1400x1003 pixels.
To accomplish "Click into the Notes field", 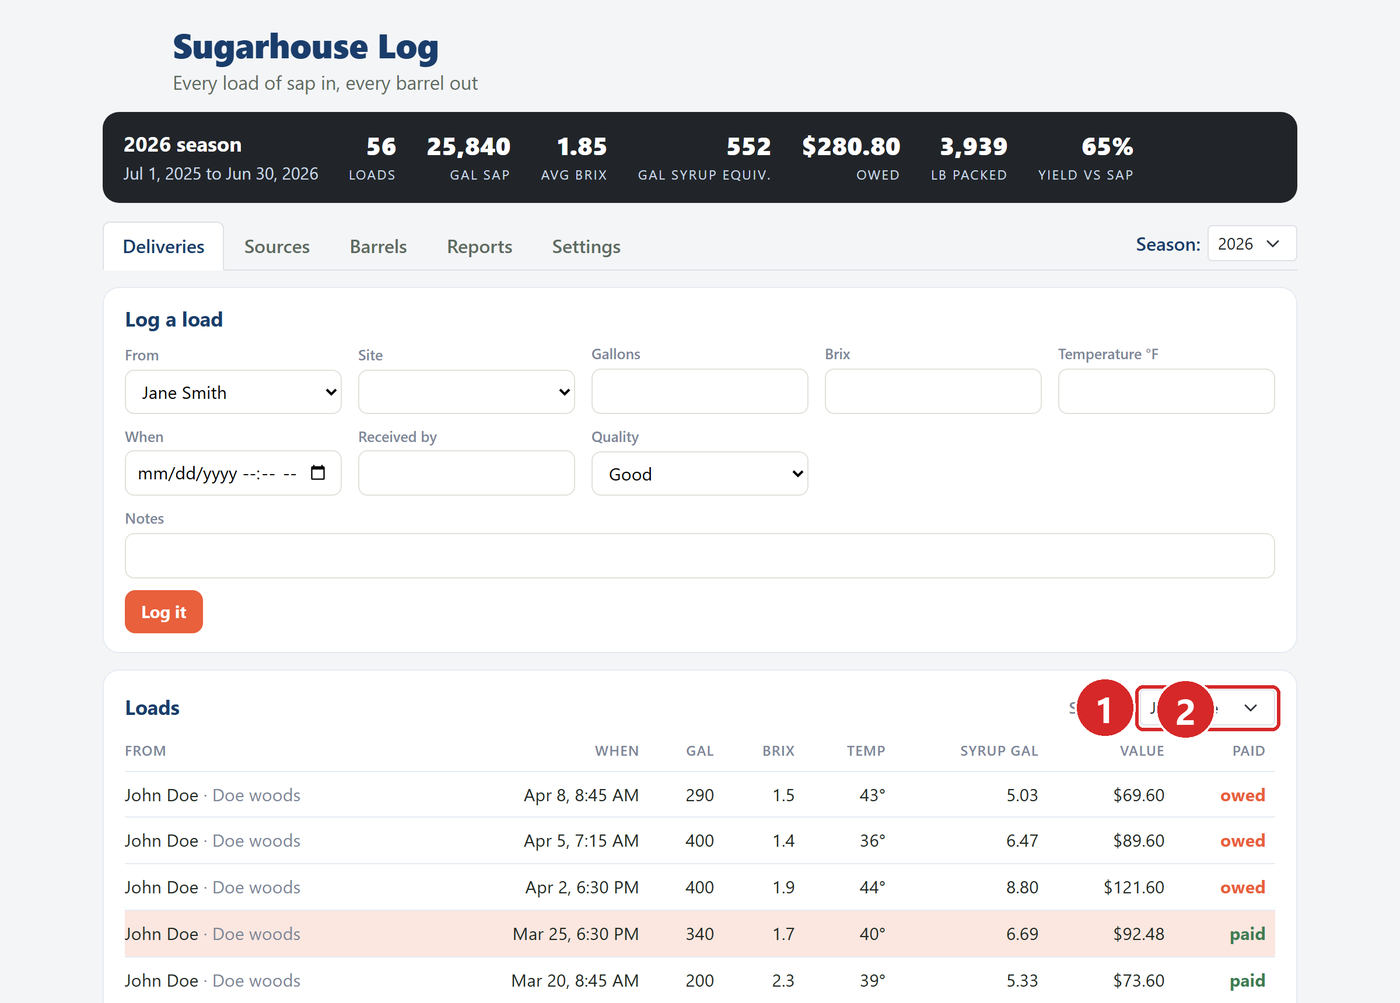I will pos(700,556).
